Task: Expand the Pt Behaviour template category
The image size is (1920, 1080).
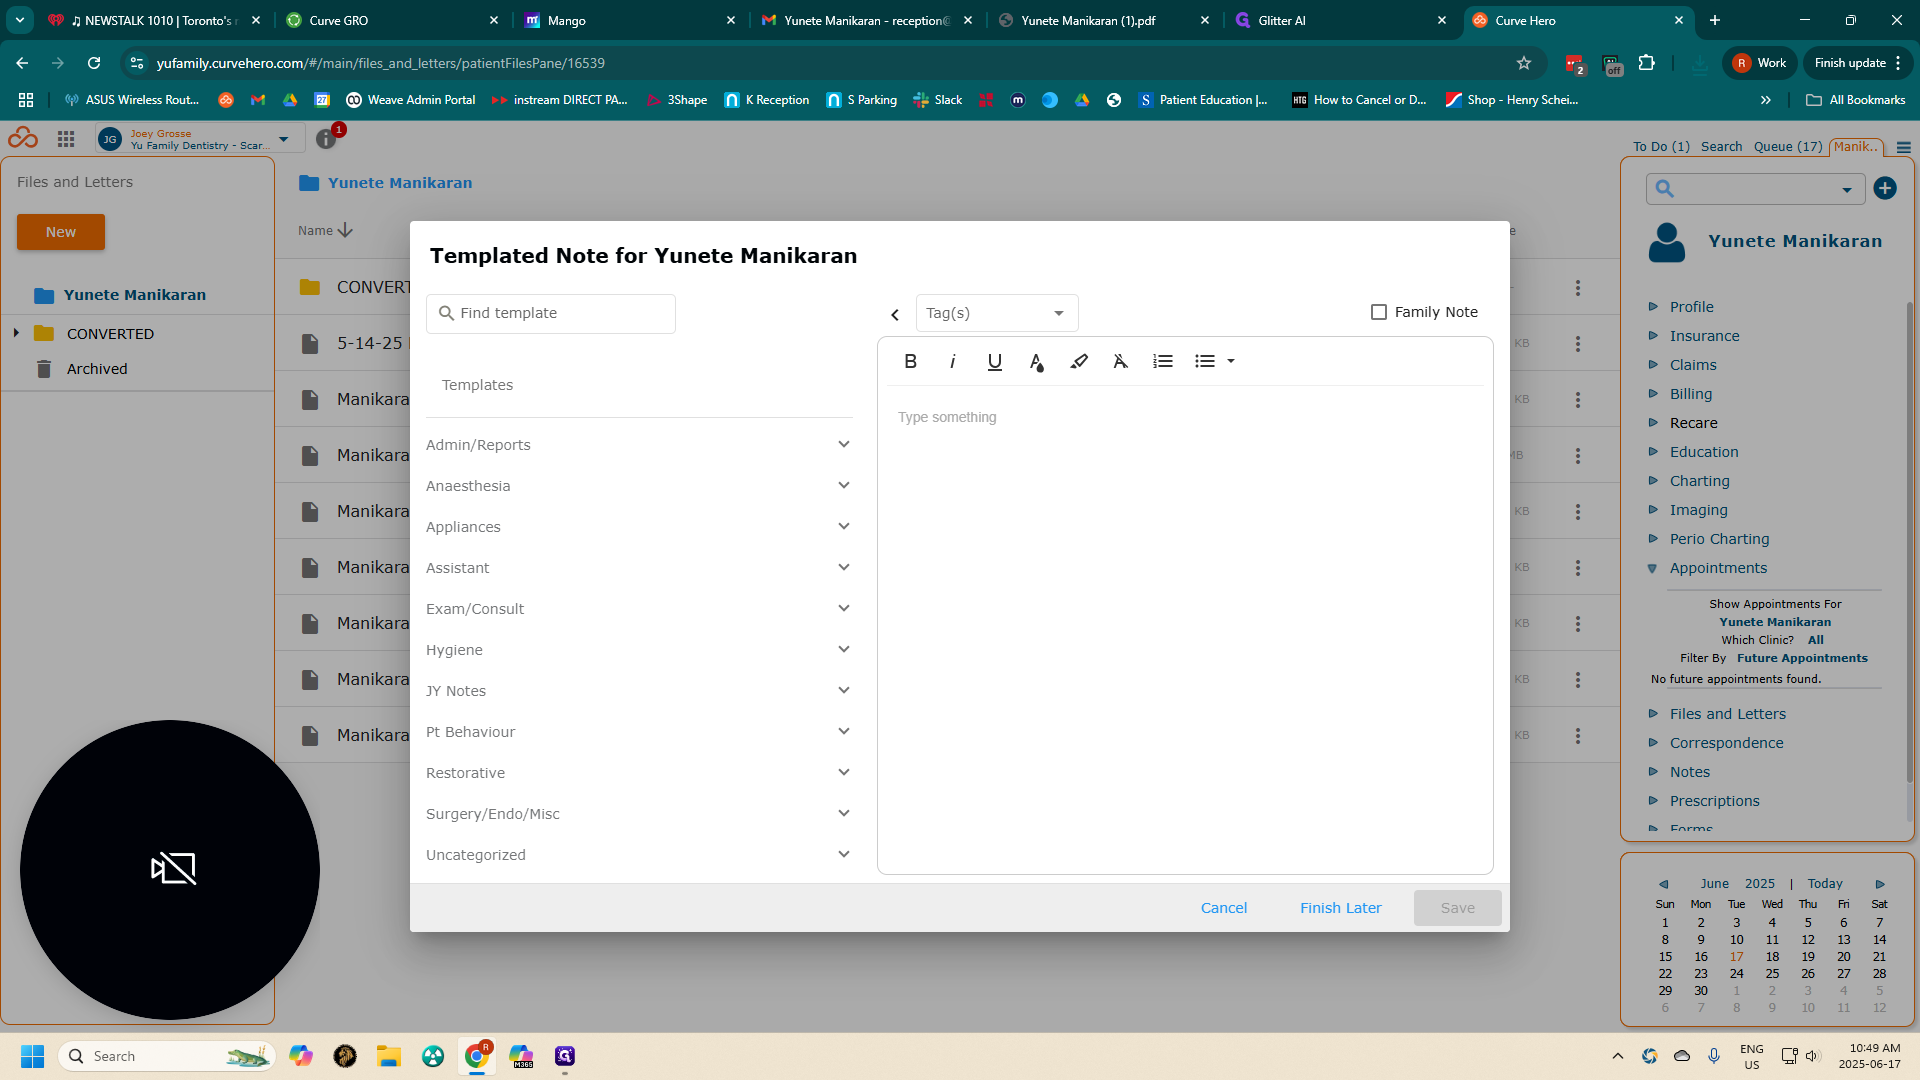Action: (638, 732)
